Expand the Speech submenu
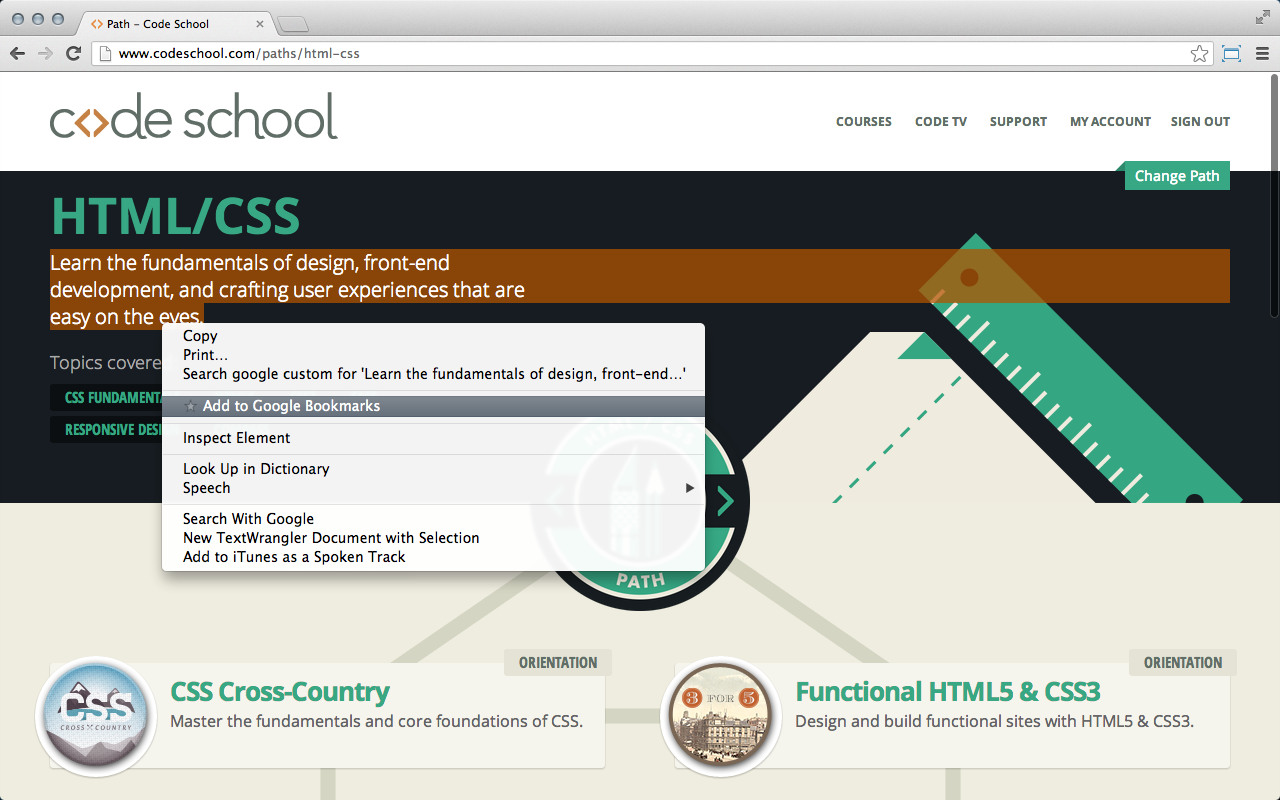 [433, 488]
